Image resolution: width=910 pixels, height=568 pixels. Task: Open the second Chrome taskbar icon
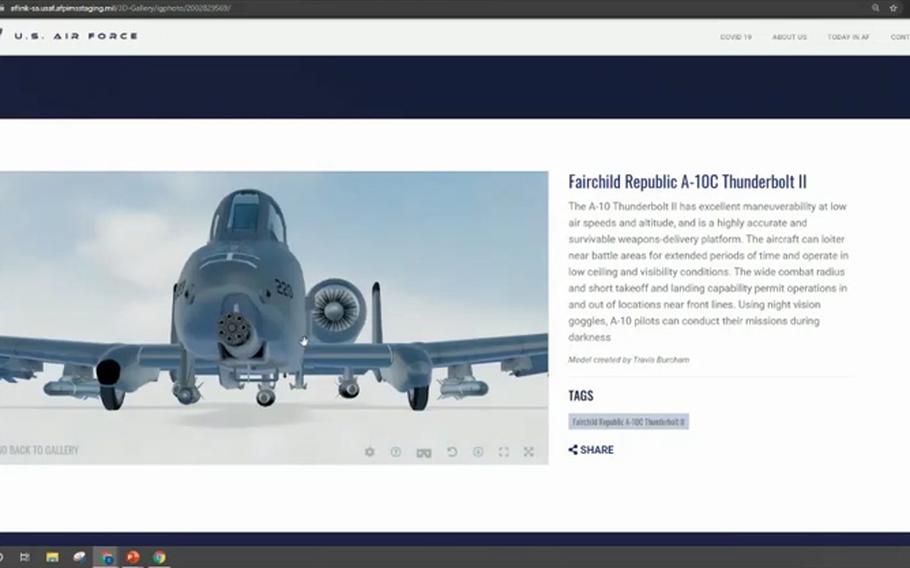159,557
